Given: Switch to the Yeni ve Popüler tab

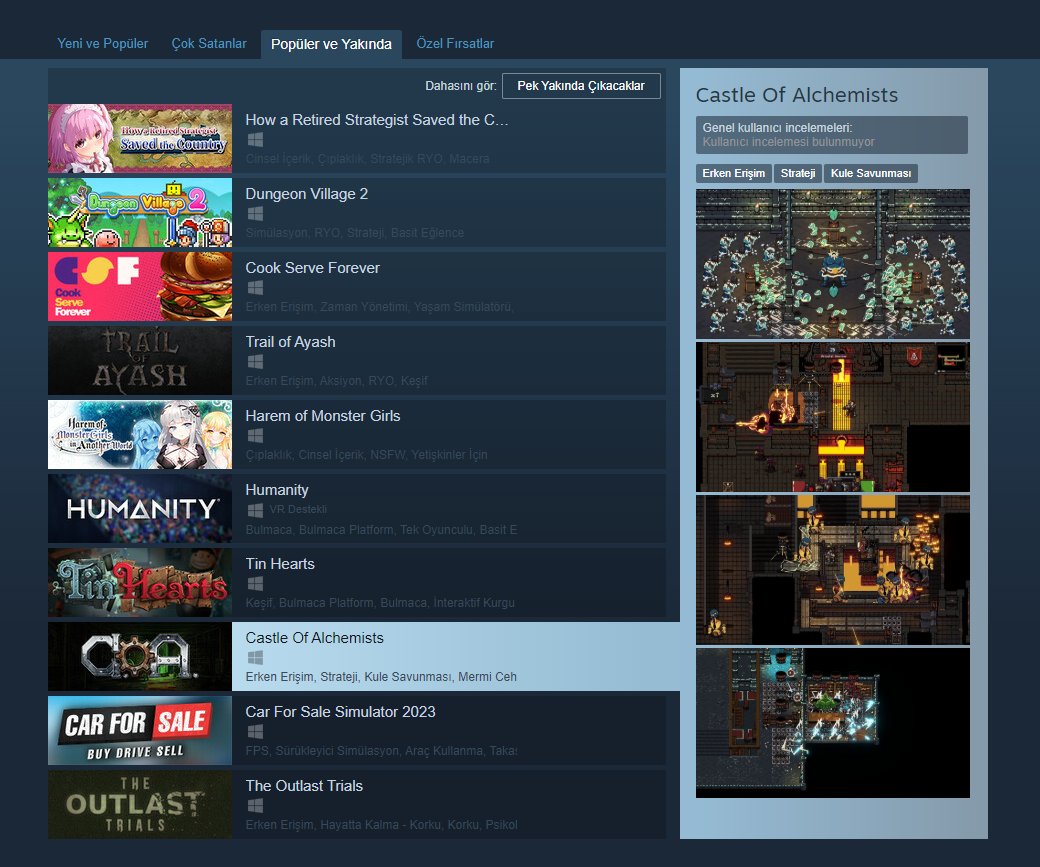Looking at the screenshot, I should tap(102, 44).
